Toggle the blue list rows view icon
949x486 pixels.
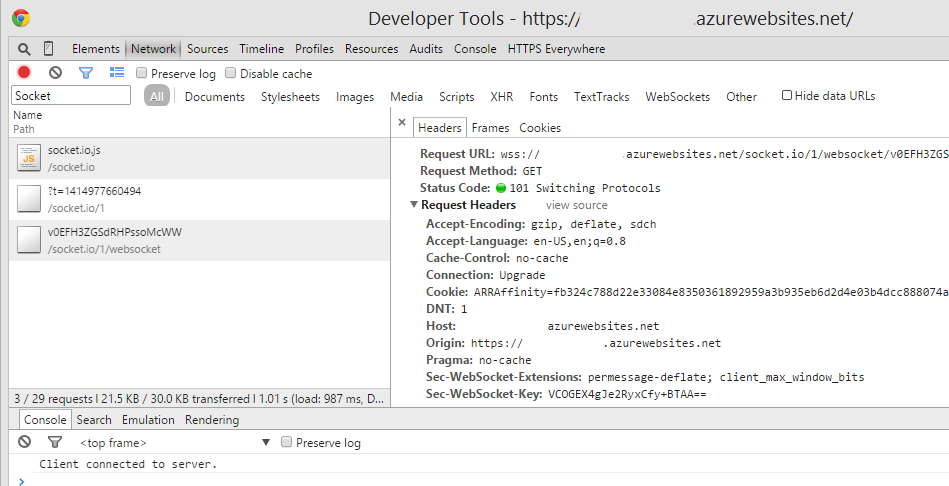click(x=117, y=73)
